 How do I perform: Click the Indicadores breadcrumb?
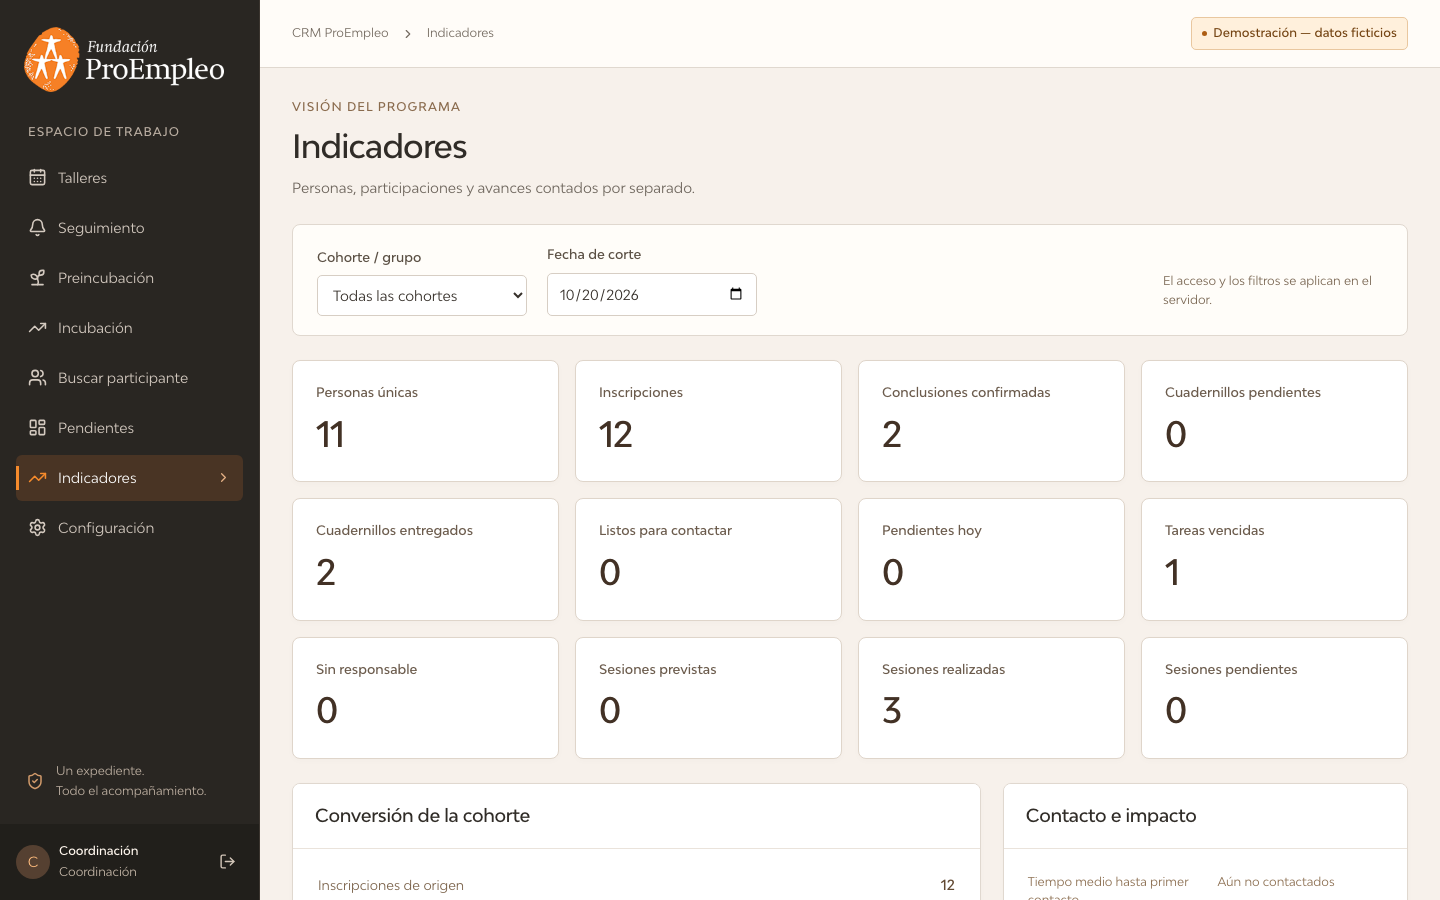pyautogui.click(x=460, y=33)
